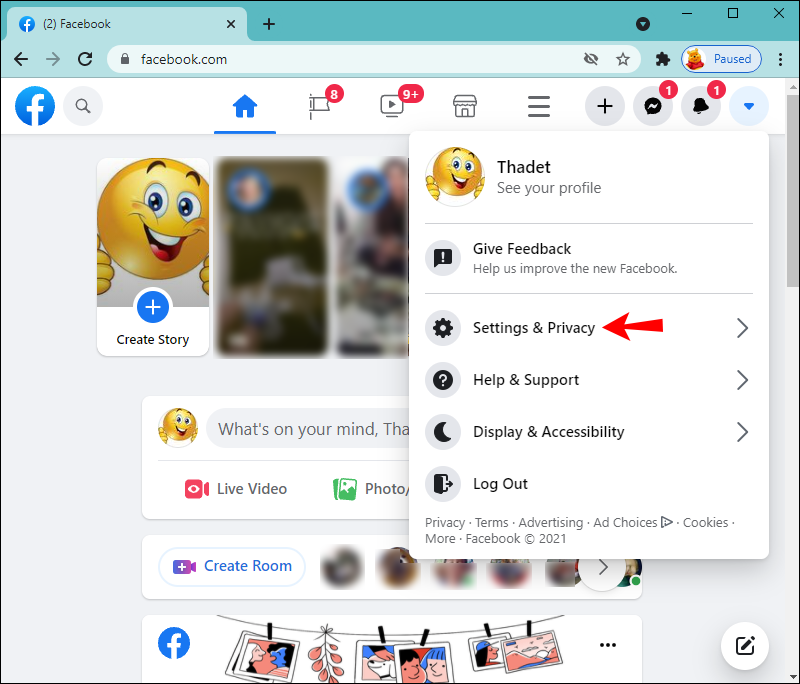Select the Home tab

click(x=245, y=106)
